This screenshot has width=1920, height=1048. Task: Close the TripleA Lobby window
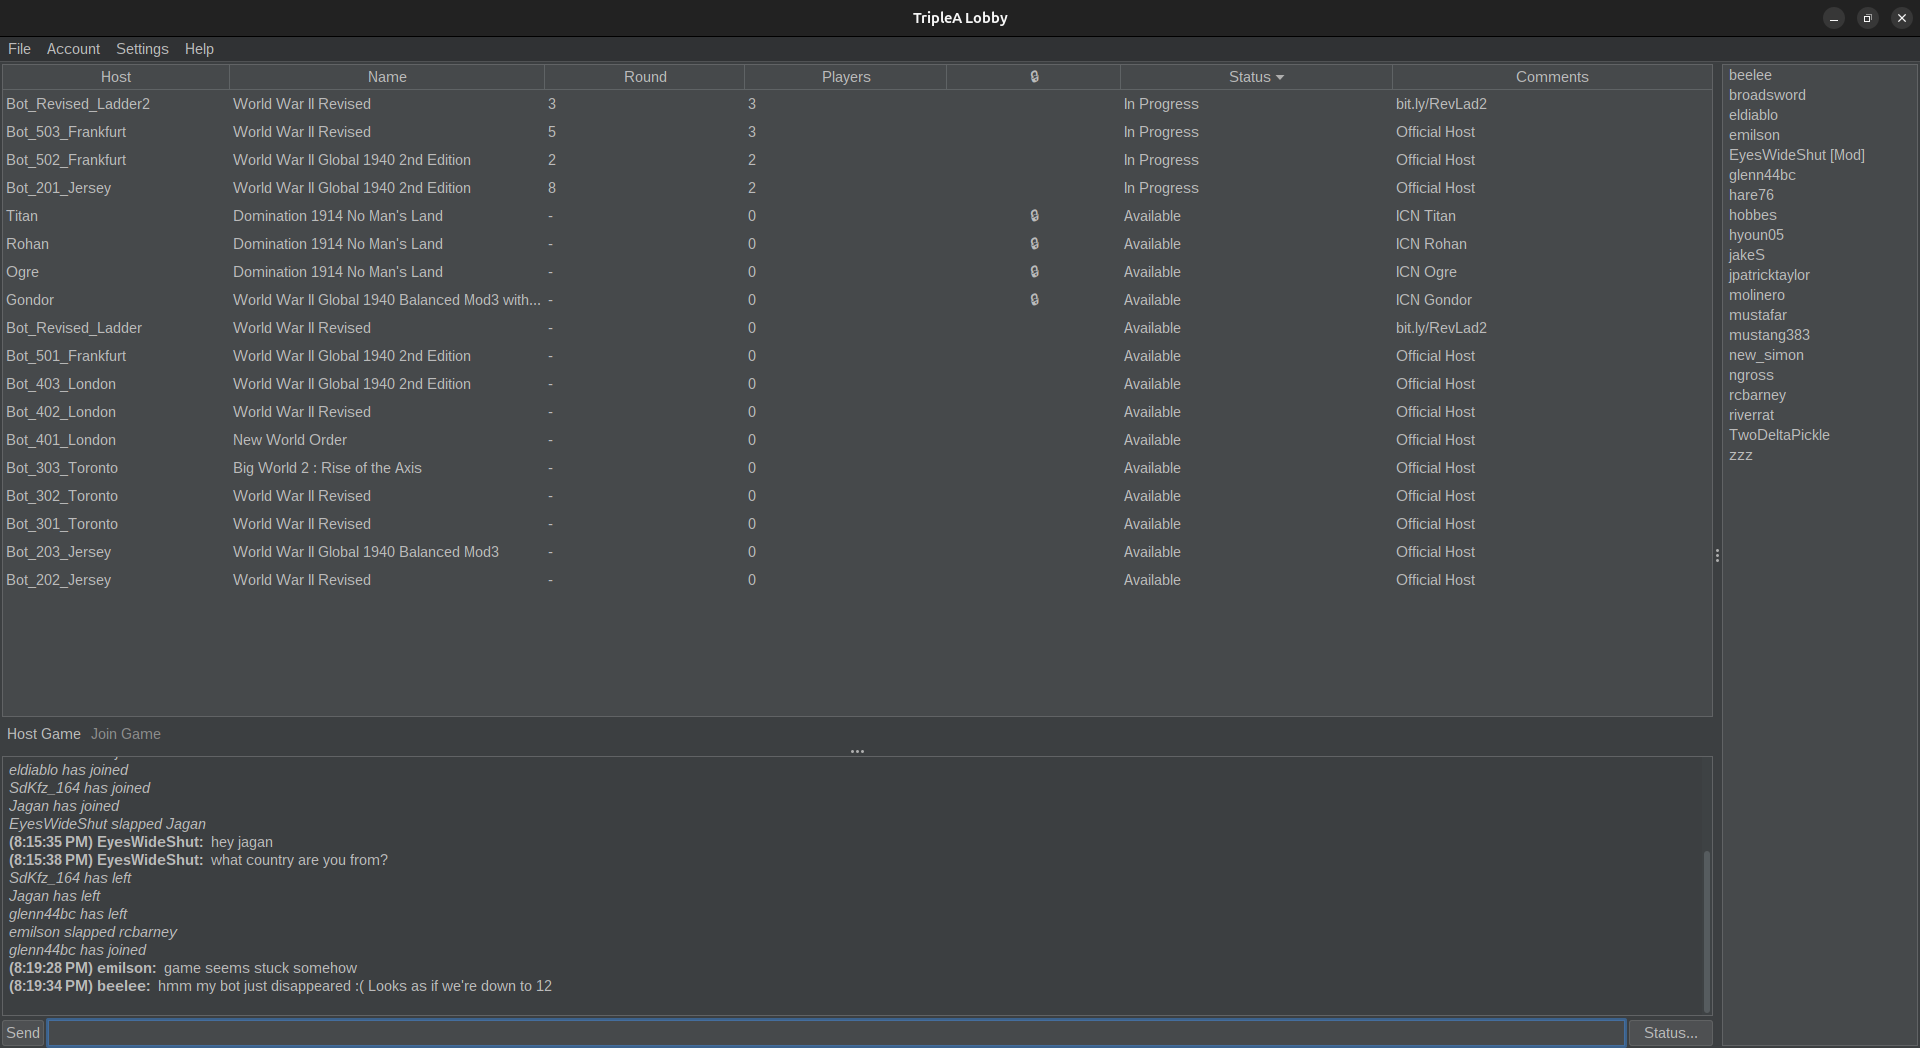[x=1901, y=18]
